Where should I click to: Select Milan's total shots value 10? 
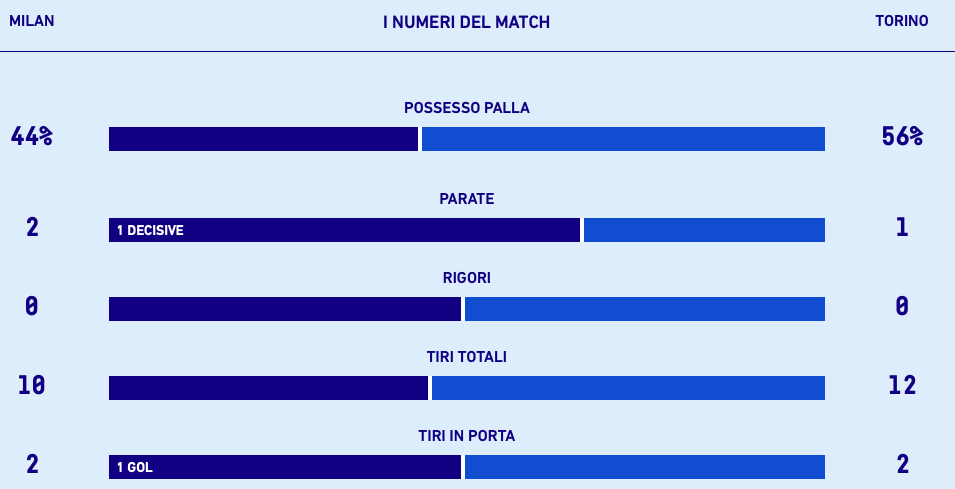pos(31,385)
